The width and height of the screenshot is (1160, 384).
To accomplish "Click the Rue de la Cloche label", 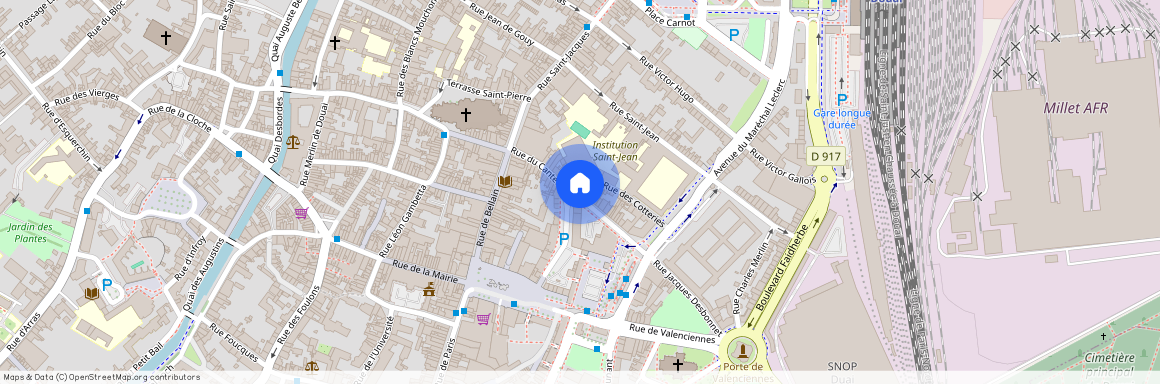I will tap(180, 119).
